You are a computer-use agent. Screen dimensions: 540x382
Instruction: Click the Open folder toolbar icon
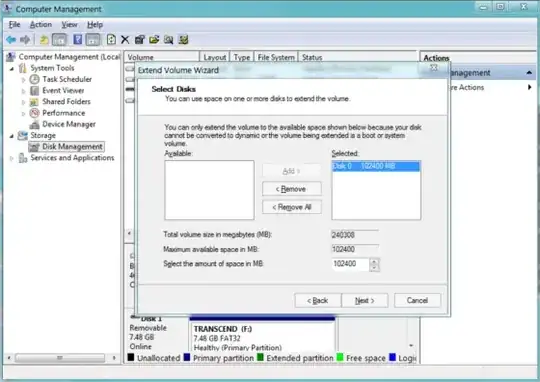(154, 40)
